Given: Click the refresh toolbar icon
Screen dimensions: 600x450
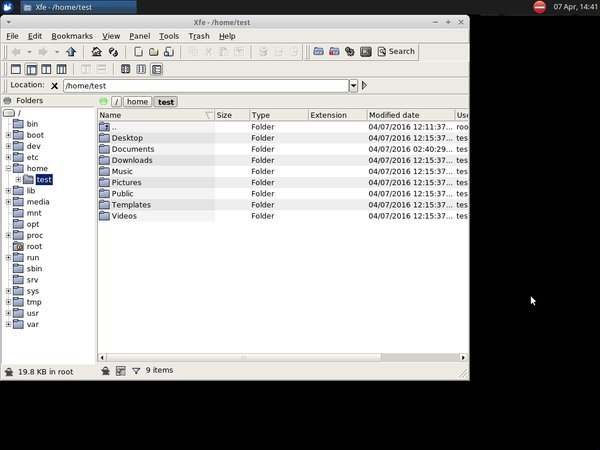Looking at the screenshot, I should point(113,52).
